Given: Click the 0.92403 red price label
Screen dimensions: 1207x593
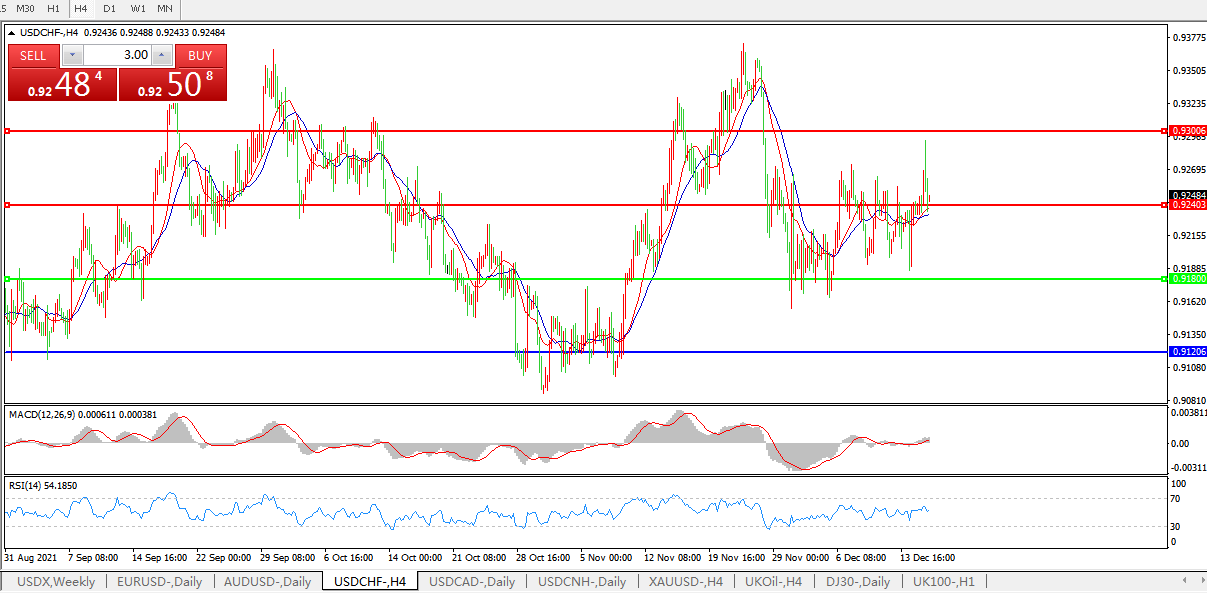Looking at the screenshot, I should tap(1188, 205).
